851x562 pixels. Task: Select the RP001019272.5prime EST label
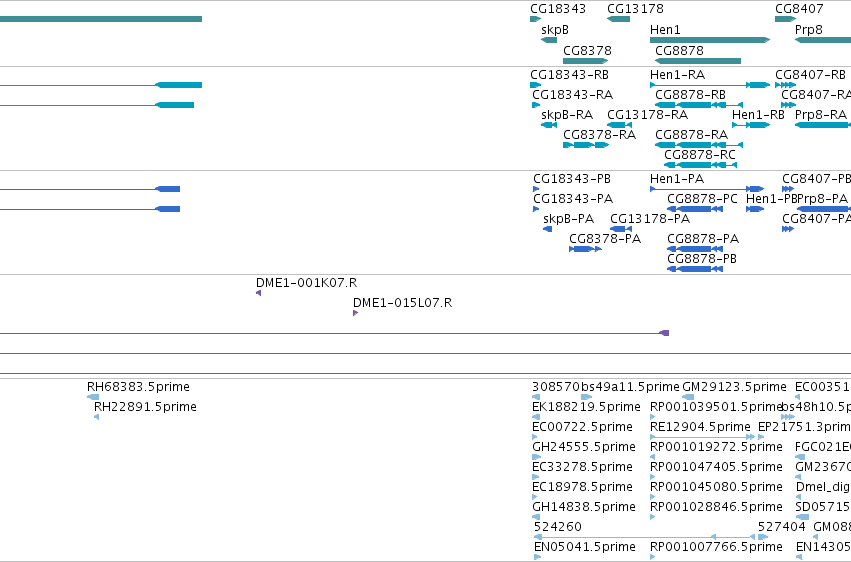tap(716, 447)
